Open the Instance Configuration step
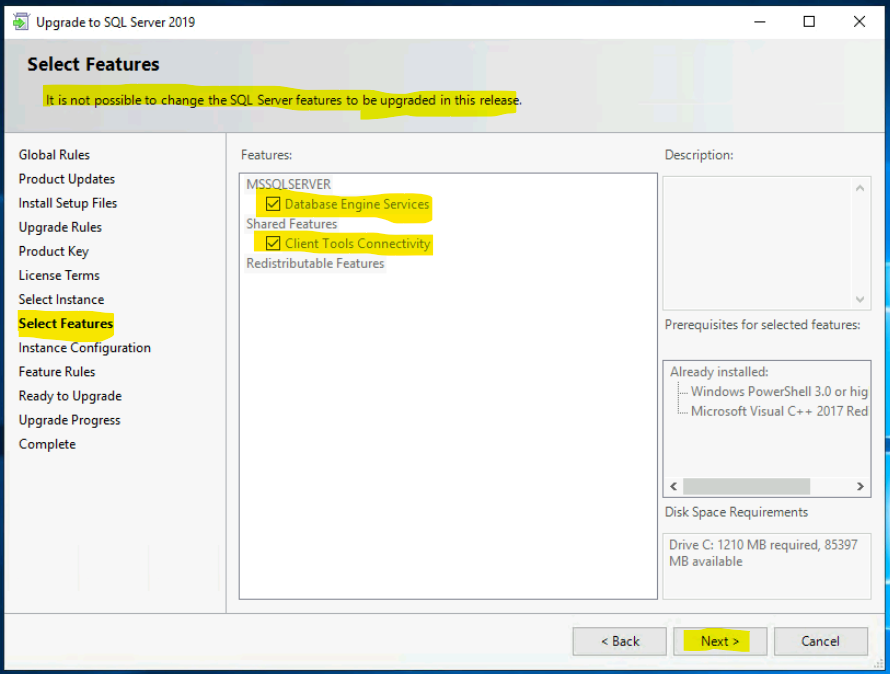This screenshot has width=890, height=674. 85,348
